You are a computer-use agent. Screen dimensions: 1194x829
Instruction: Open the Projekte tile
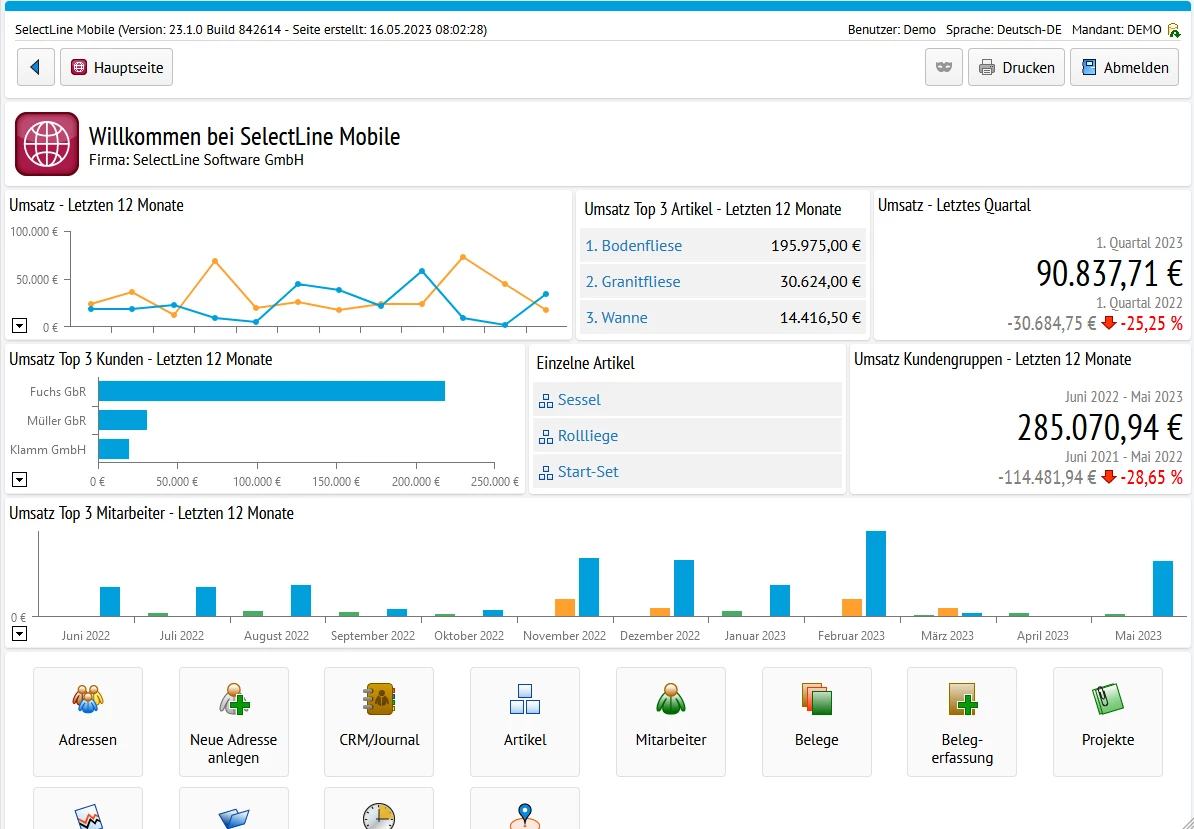tap(1108, 722)
